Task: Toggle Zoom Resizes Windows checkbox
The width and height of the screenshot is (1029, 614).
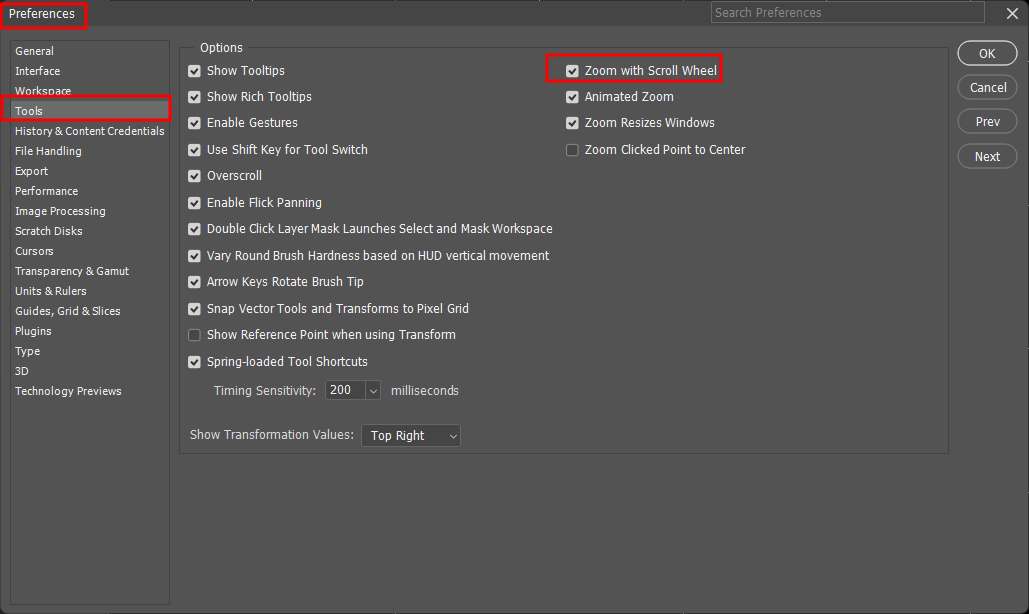Action: (572, 123)
